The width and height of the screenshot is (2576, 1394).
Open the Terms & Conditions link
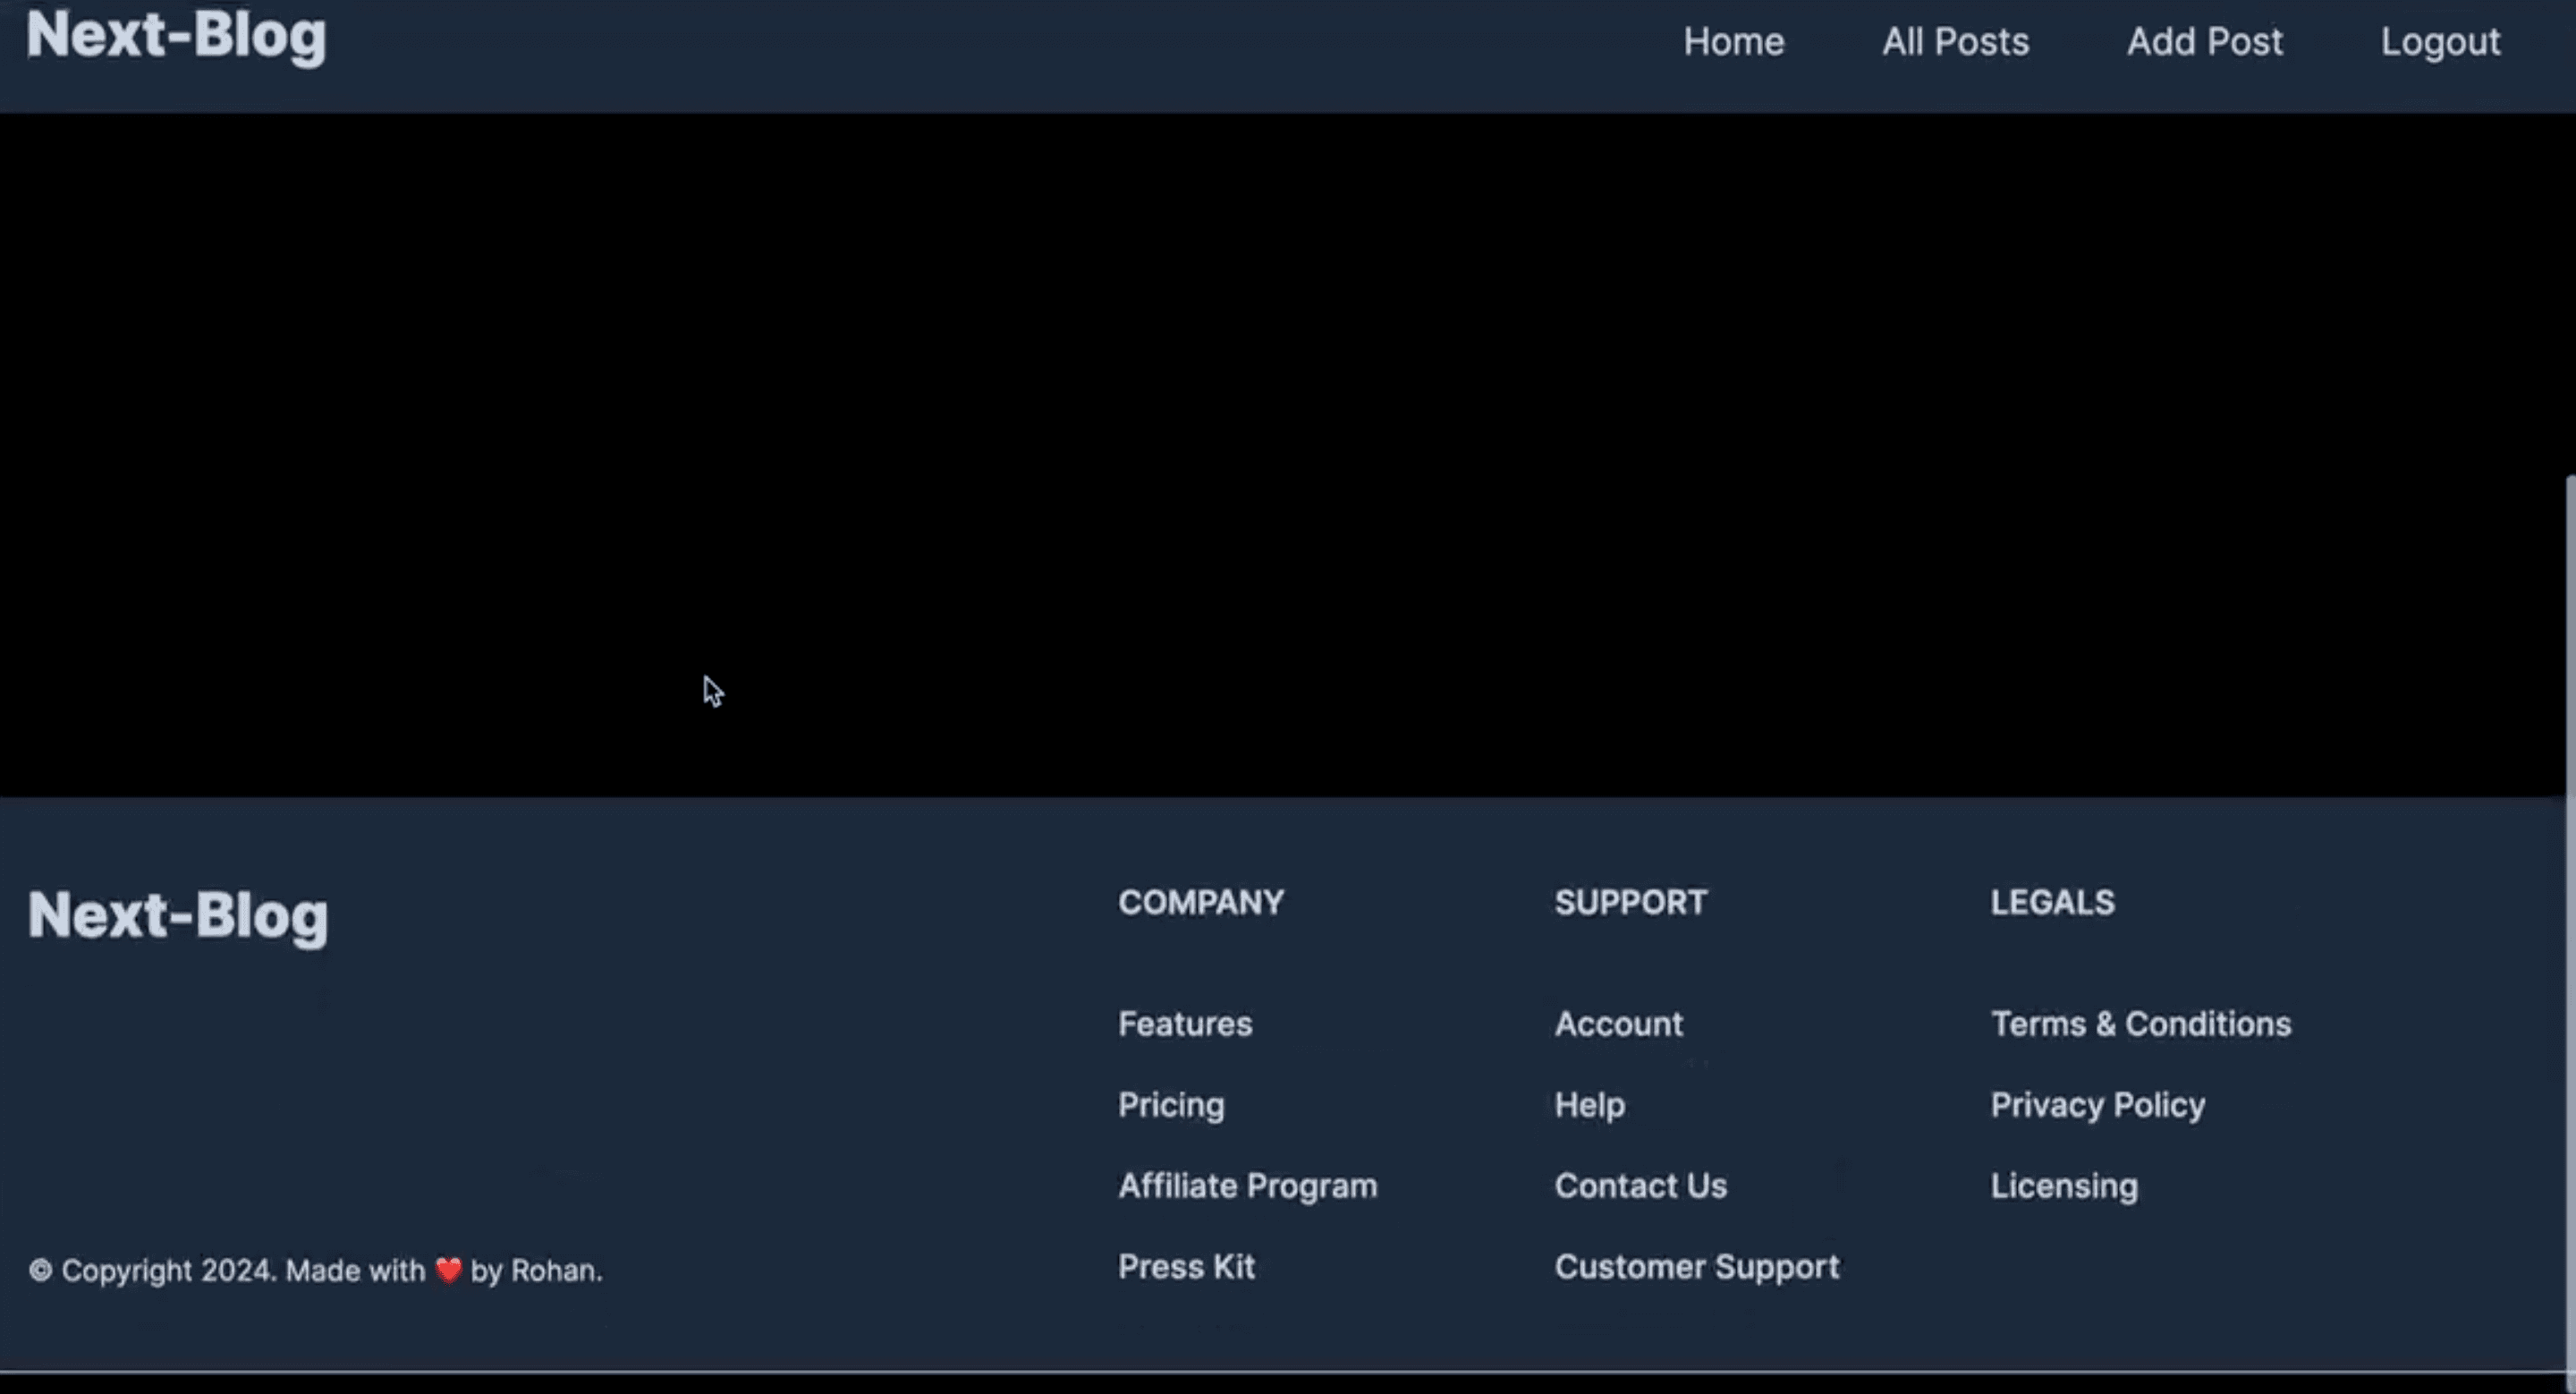pos(2140,1024)
